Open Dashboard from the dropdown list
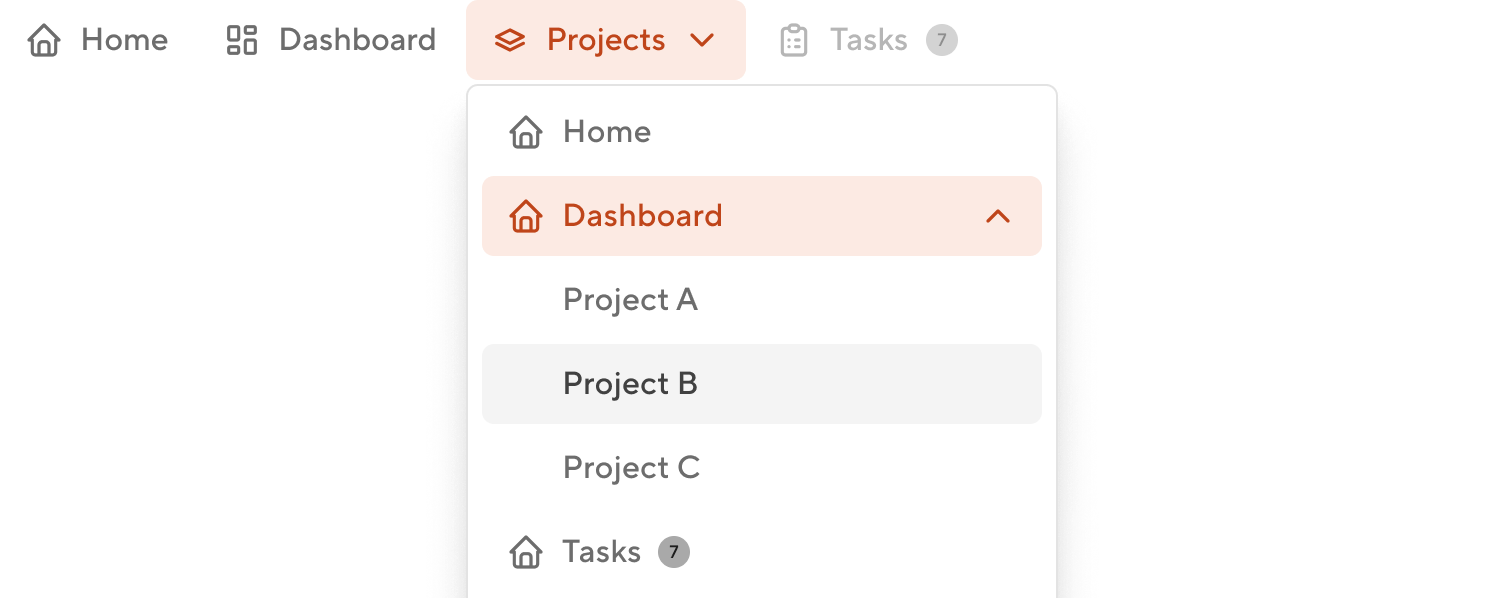Viewport: 1512px width, 598px height. 642,216
